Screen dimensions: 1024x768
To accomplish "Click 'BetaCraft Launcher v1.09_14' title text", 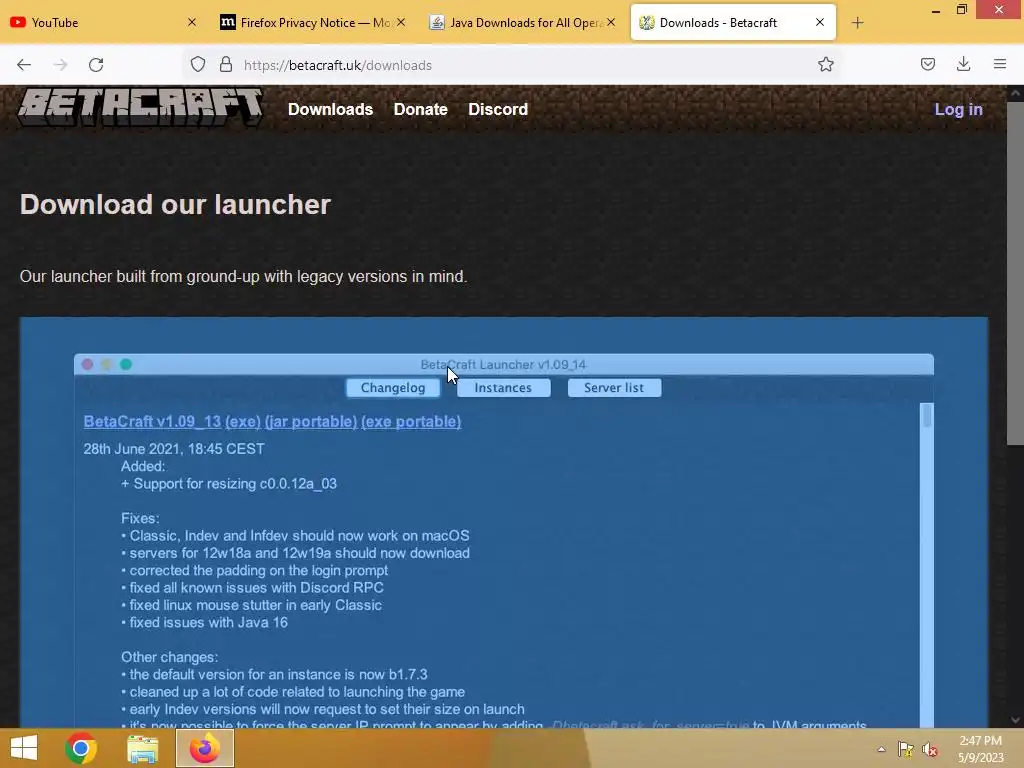I will pos(503,364).
